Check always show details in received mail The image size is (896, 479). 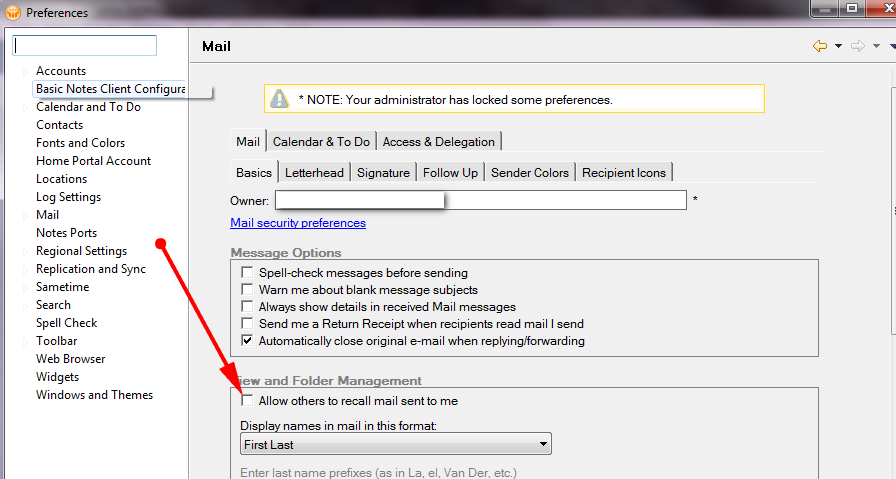click(x=247, y=306)
